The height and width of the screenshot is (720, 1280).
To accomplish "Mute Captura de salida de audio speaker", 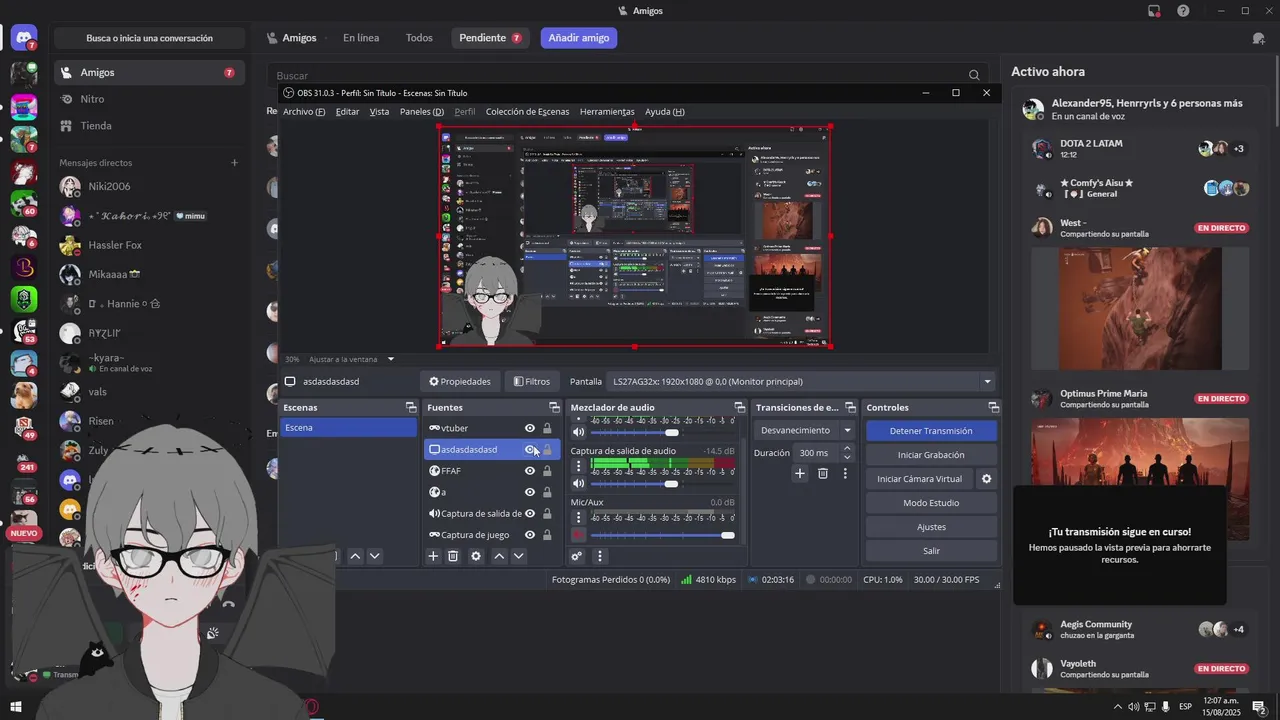I will (x=578, y=484).
